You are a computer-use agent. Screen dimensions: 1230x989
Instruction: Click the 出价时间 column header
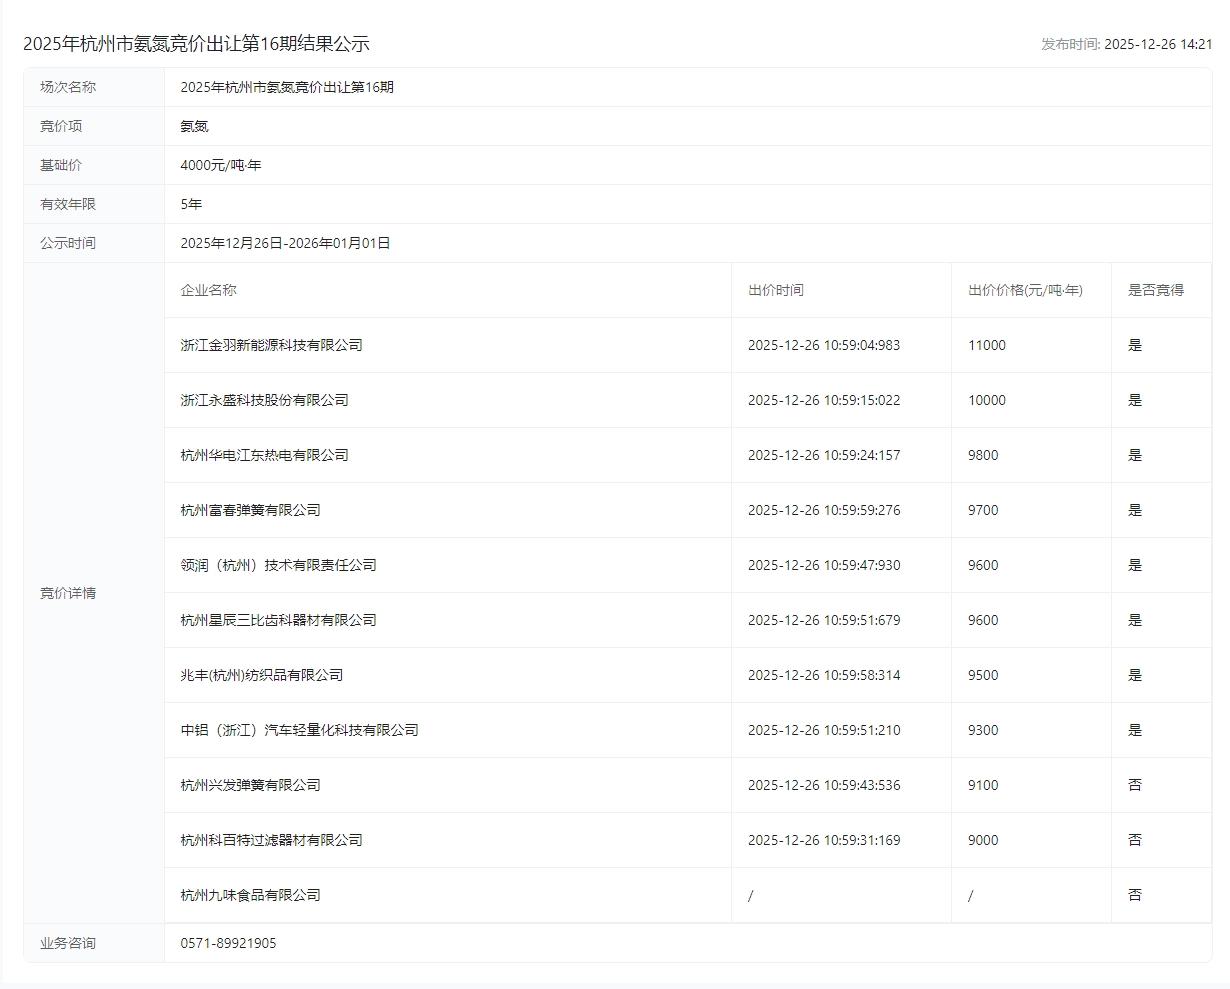coord(775,290)
